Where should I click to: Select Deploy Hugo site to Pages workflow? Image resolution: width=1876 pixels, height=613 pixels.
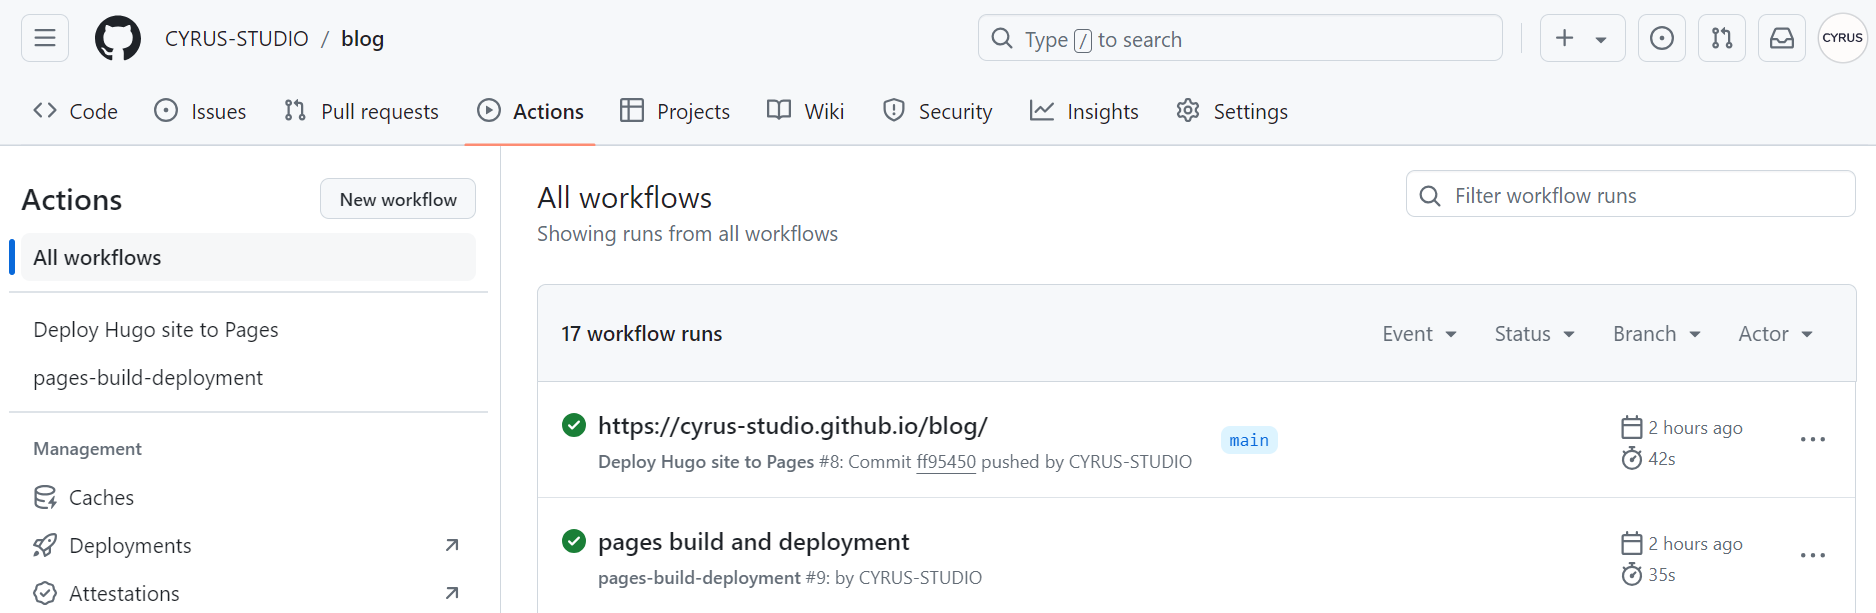click(x=156, y=330)
